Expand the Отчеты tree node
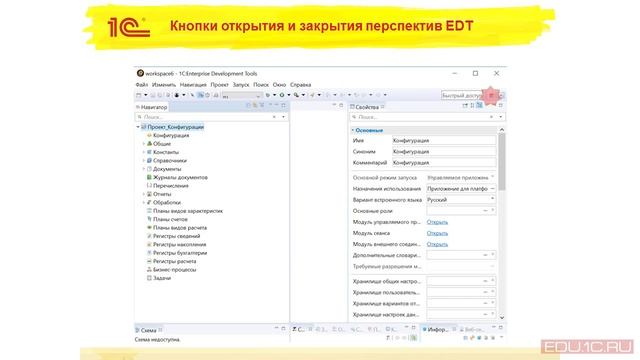The image size is (640, 360). 144,194
